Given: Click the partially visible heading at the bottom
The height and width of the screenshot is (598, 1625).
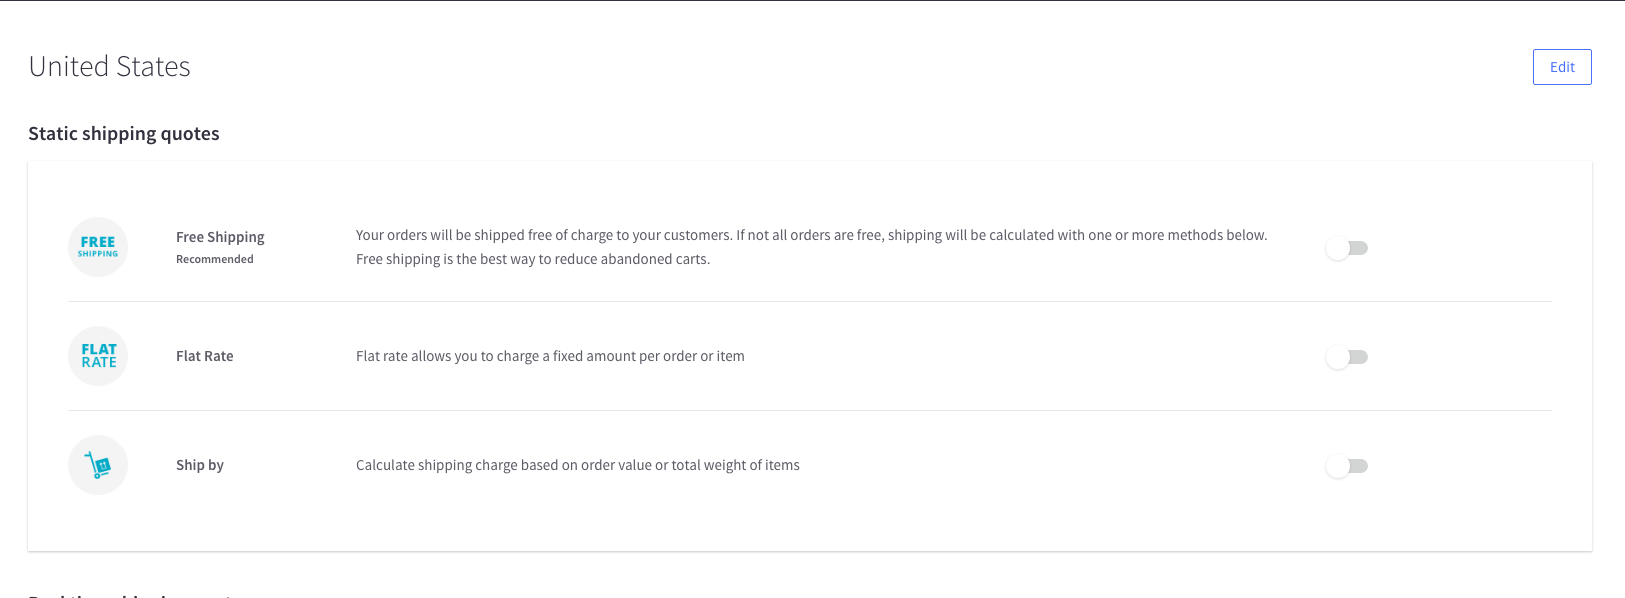Looking at the screenshot, I should (x=130, y=594).
